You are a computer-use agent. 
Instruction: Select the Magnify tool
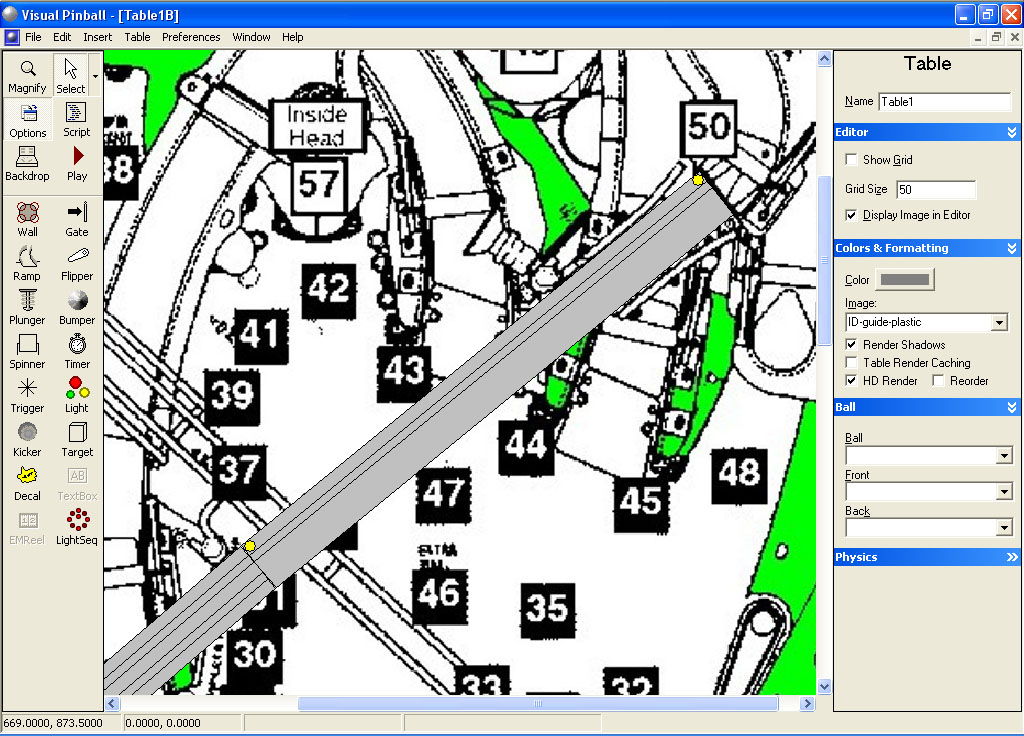(28, 75)
